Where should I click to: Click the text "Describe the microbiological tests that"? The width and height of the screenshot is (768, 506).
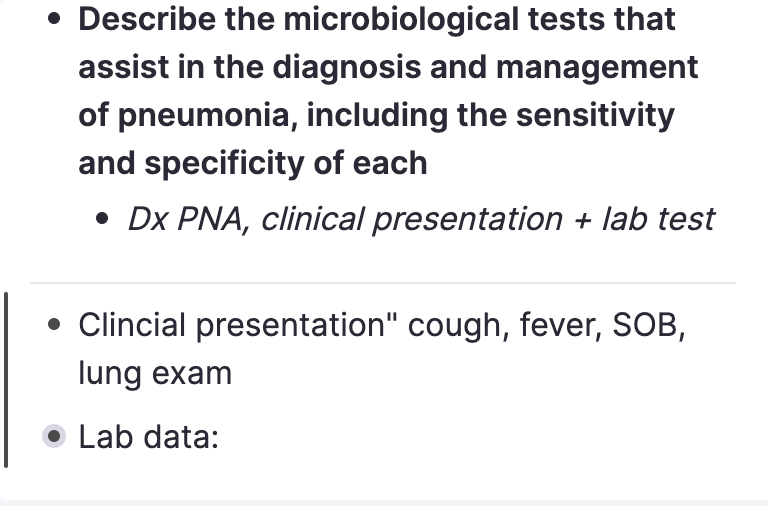tap(377, 20)
